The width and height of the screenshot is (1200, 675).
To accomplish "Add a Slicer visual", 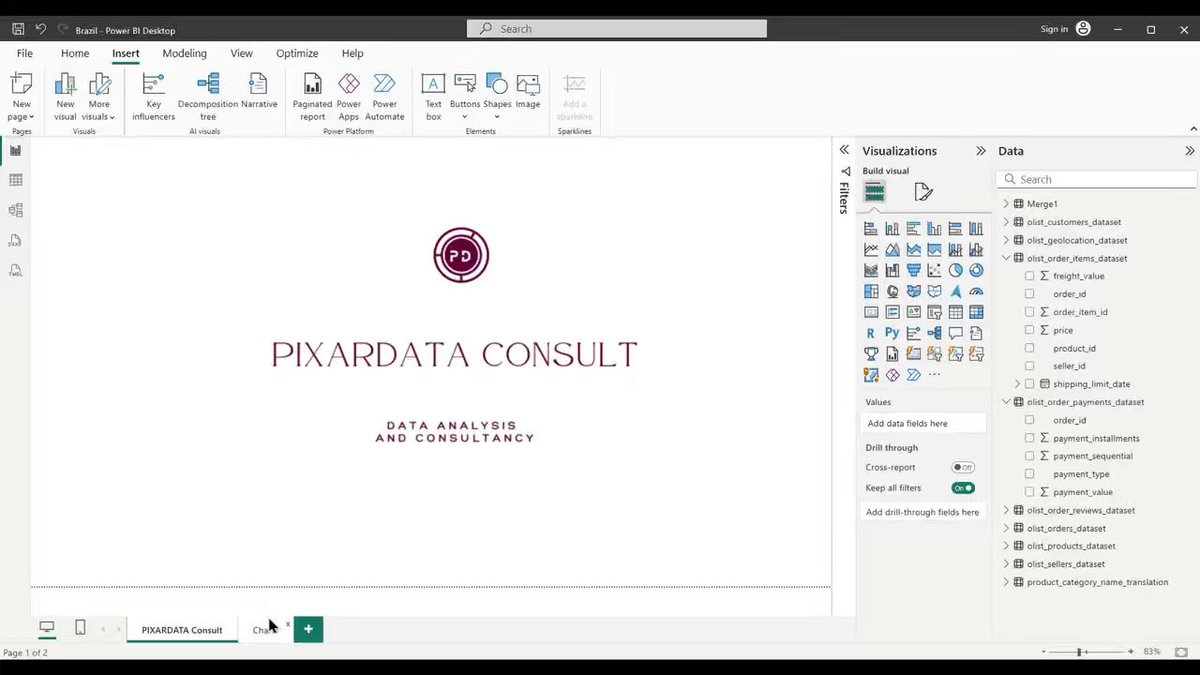I will pos(934,312).
